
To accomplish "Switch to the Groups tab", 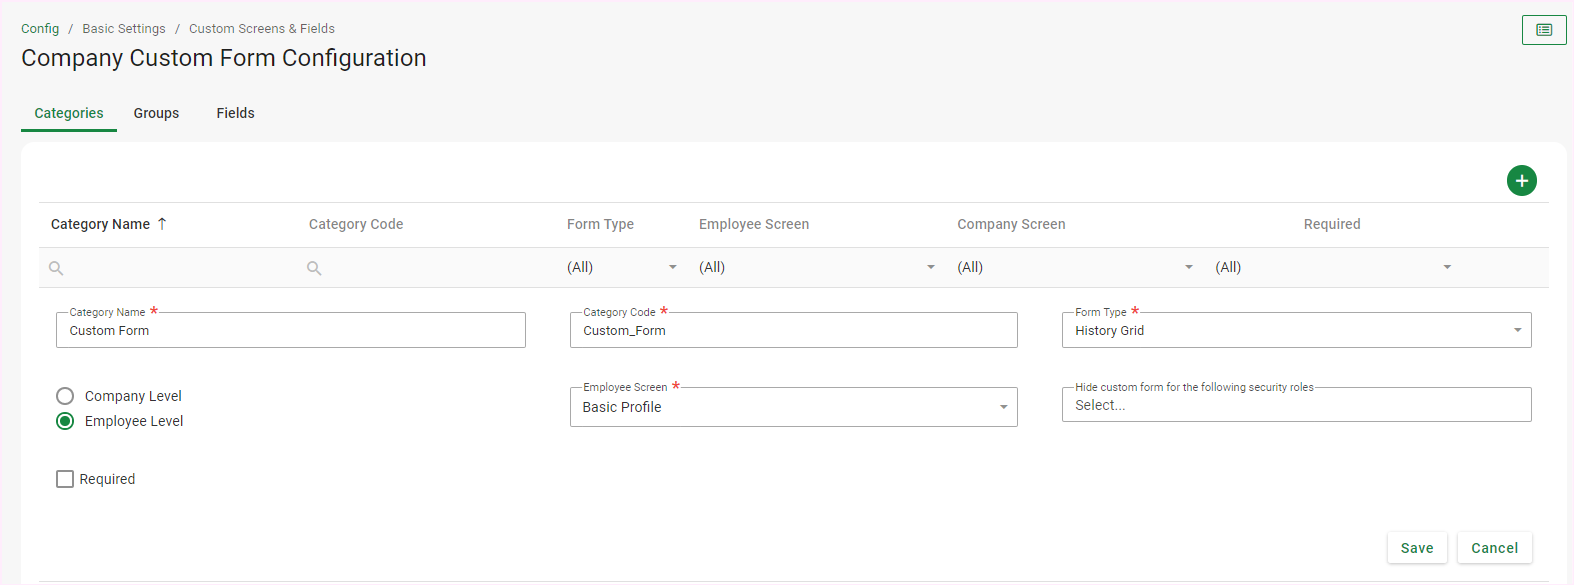I will (x=156, y=113).
